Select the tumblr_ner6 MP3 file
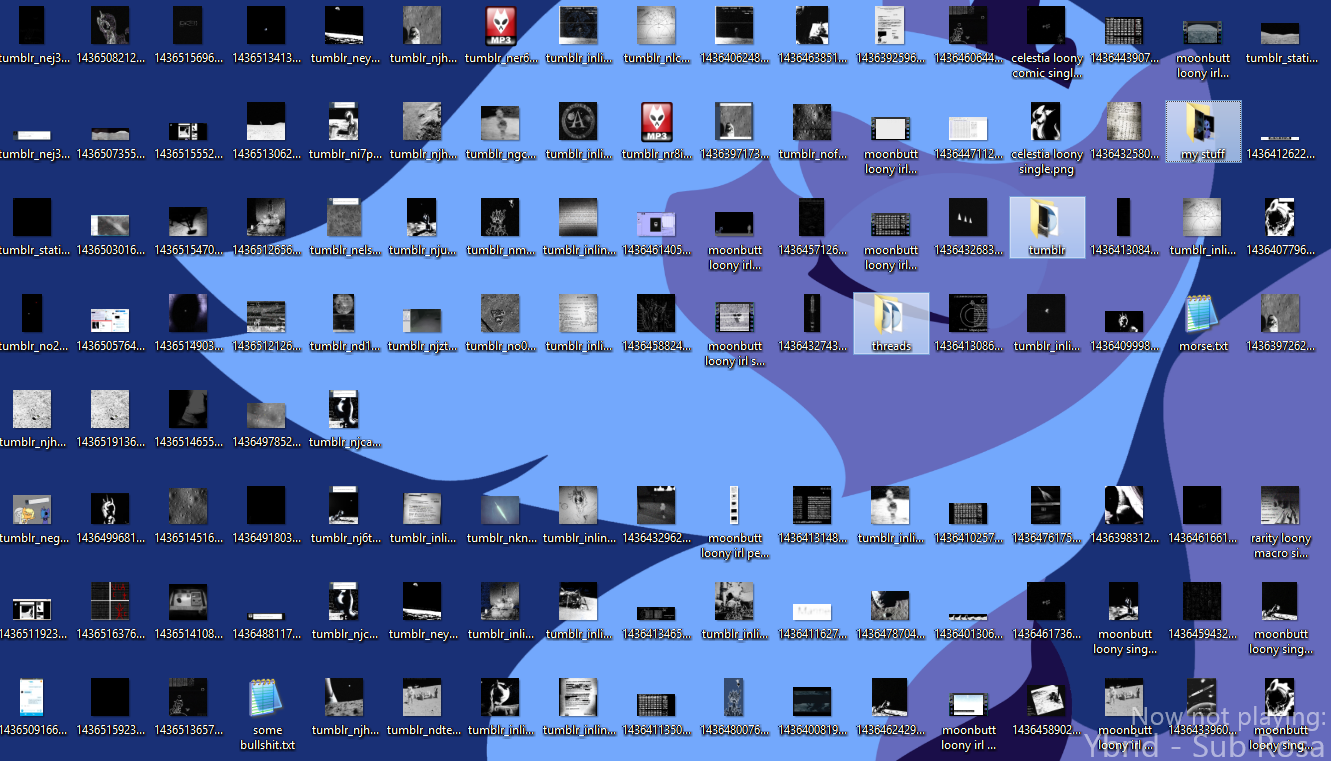 point(501,25)
